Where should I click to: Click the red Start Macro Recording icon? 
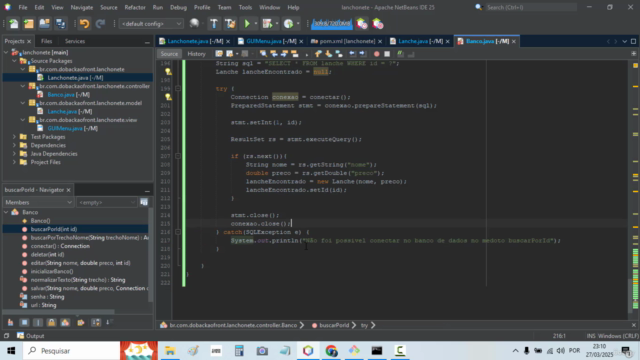(376, 54)
